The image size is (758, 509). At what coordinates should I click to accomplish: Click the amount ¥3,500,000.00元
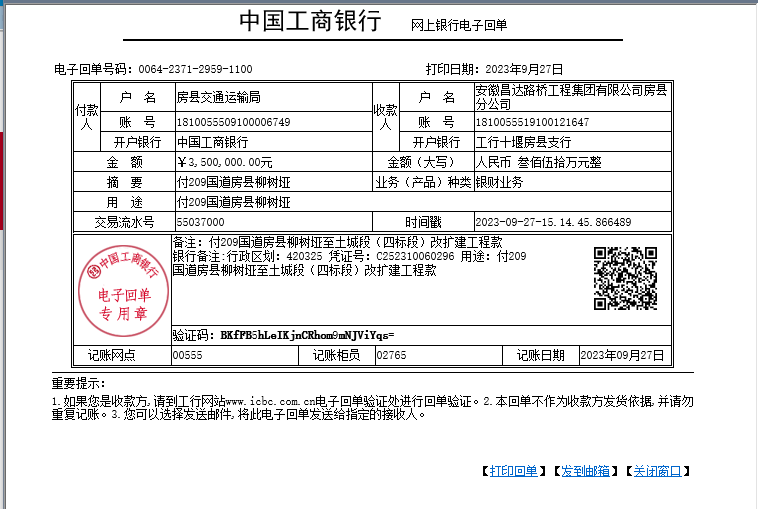click(x=224, y=162)
